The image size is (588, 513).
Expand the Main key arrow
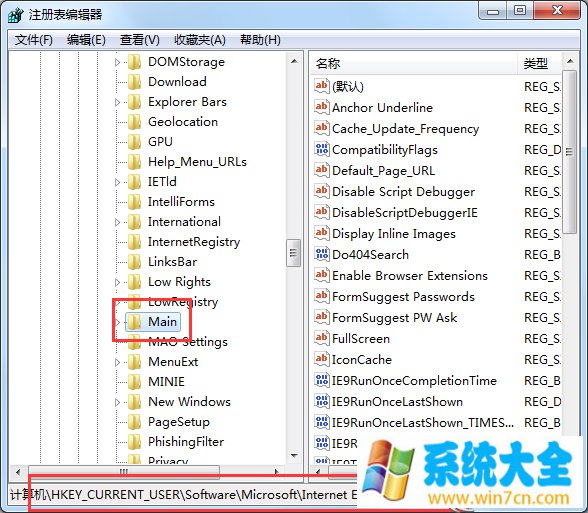click(117, 322)
